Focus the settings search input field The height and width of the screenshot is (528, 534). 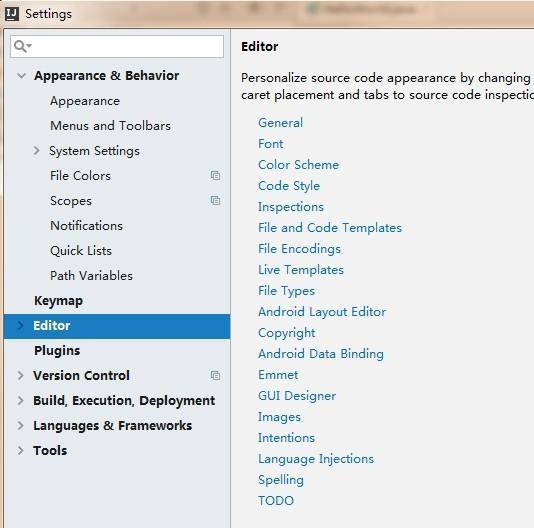tap(117, 46)
